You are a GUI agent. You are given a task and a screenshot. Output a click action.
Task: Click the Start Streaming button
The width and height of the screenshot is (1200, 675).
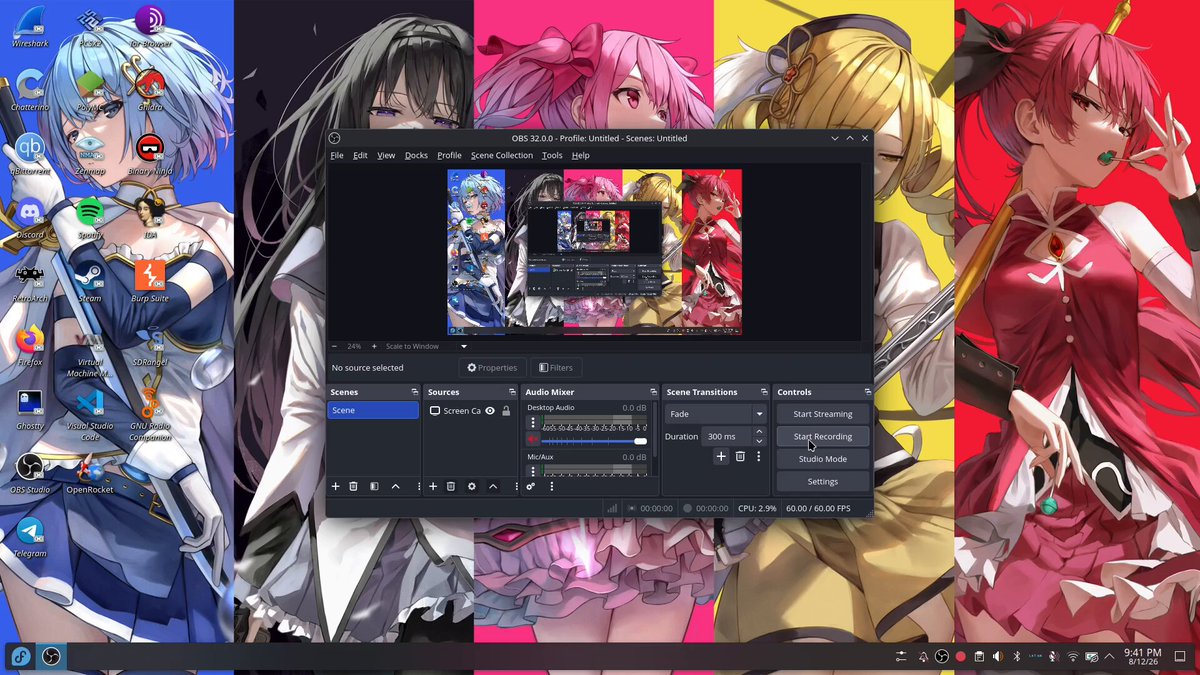click(823, 414)
